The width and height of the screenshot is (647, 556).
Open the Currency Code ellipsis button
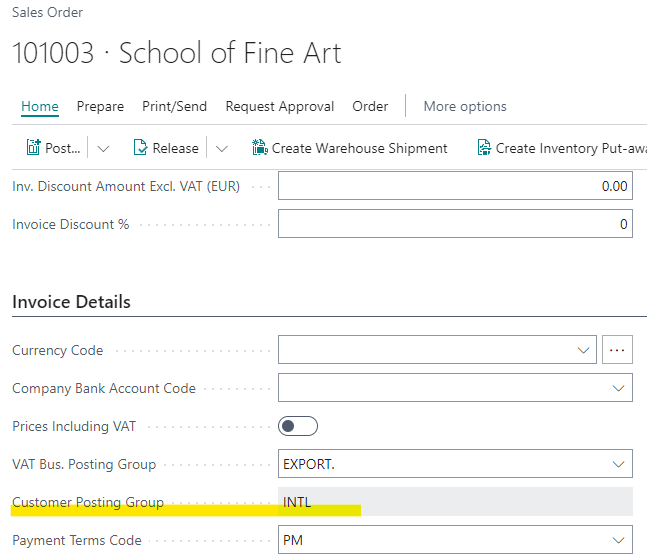[x=618, y=350]
